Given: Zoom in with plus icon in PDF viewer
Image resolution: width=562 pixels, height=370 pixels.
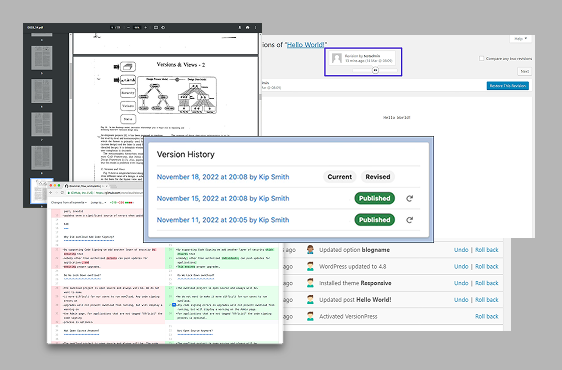Looking at the screenshot, I should [146, 28].
